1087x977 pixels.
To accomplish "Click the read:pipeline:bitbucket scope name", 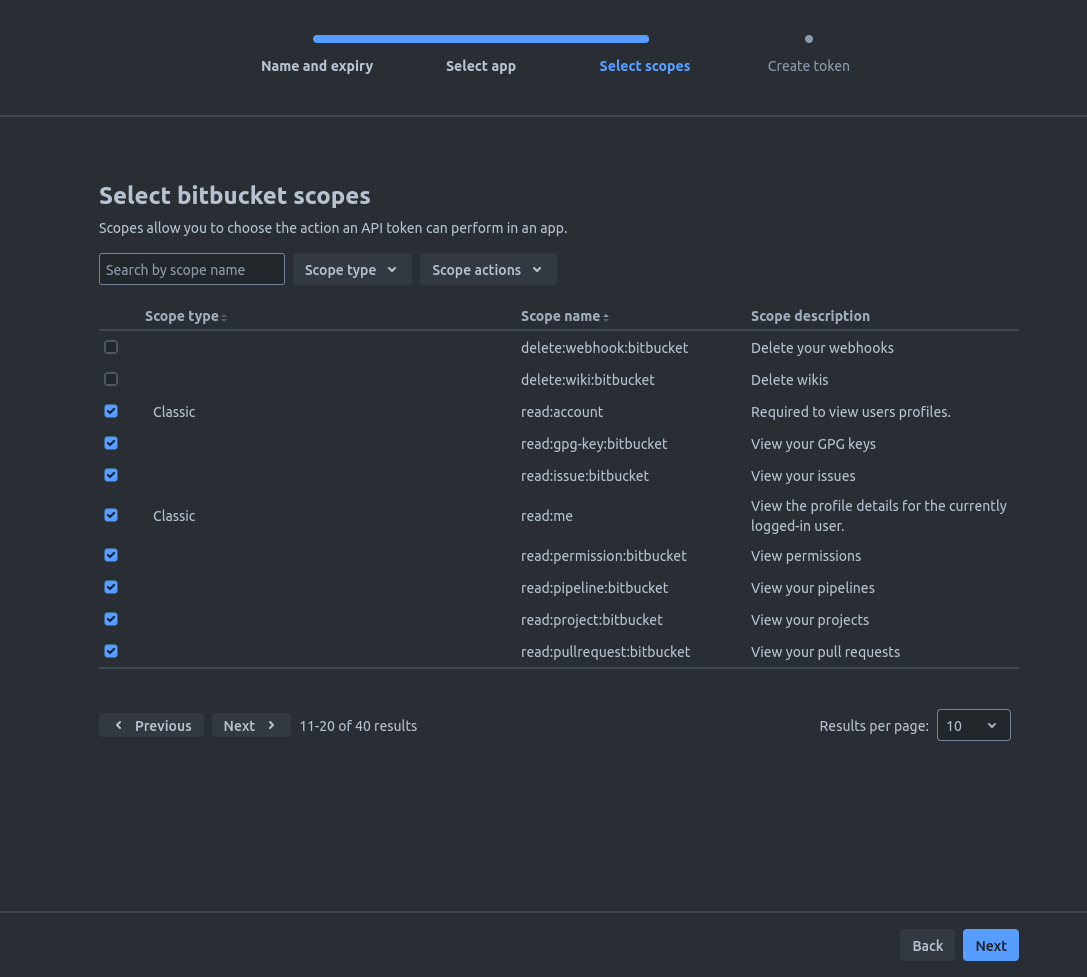I will (595, 588).
